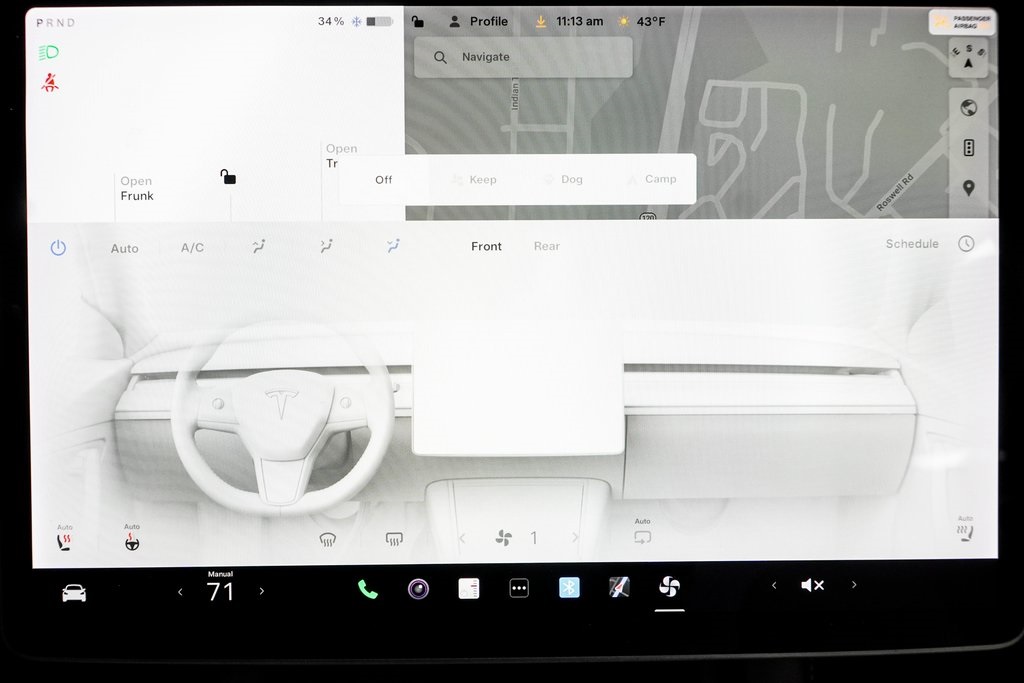Viewport: 1024px width, 683px height.
Task: Increase fan speed with right arrow
Action: coord(575,538)
